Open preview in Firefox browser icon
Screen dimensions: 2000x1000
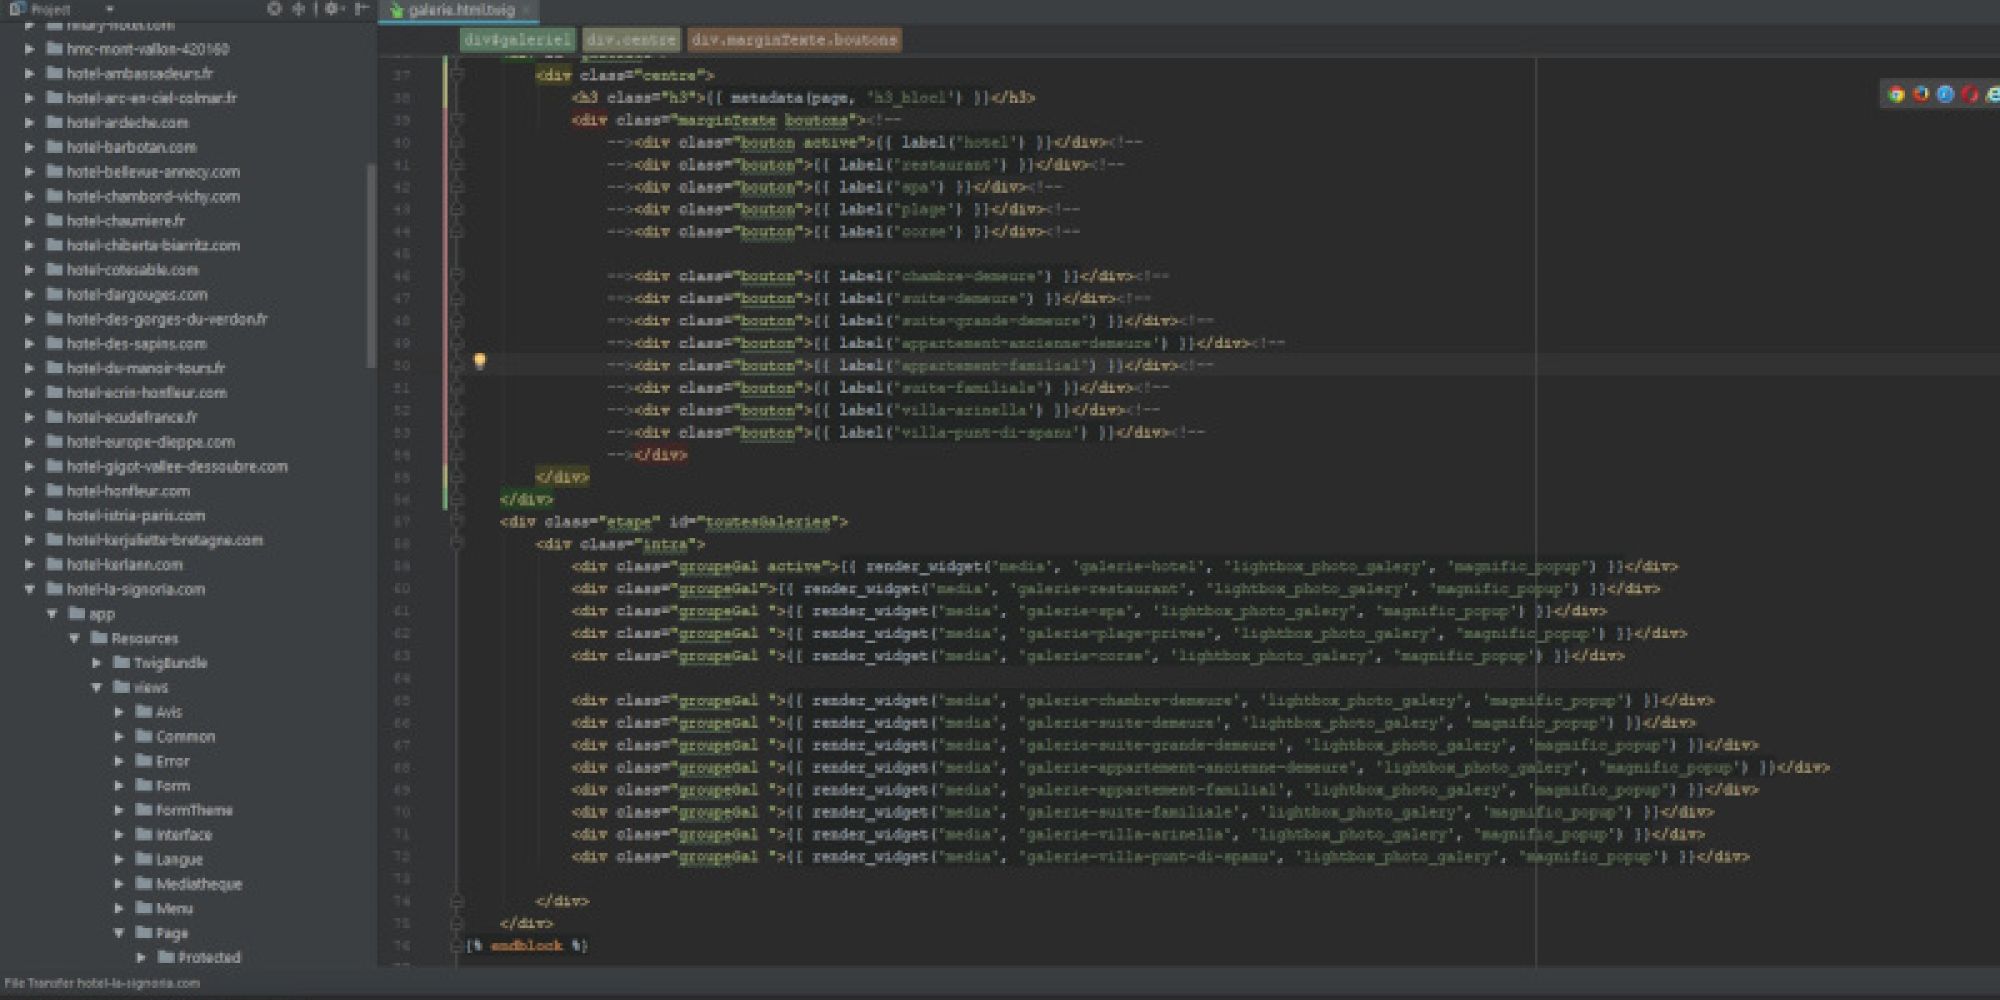(x=1920, y=94)
